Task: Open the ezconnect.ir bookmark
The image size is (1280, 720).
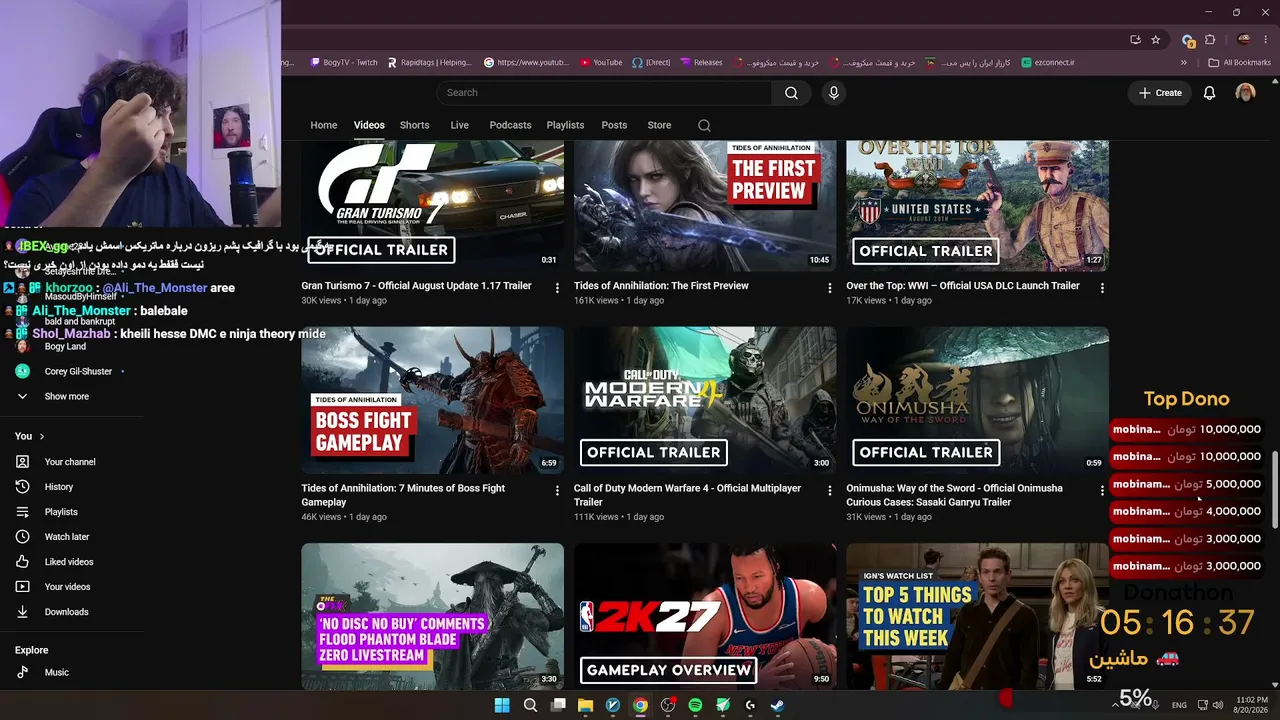Action: point(1048,62)
